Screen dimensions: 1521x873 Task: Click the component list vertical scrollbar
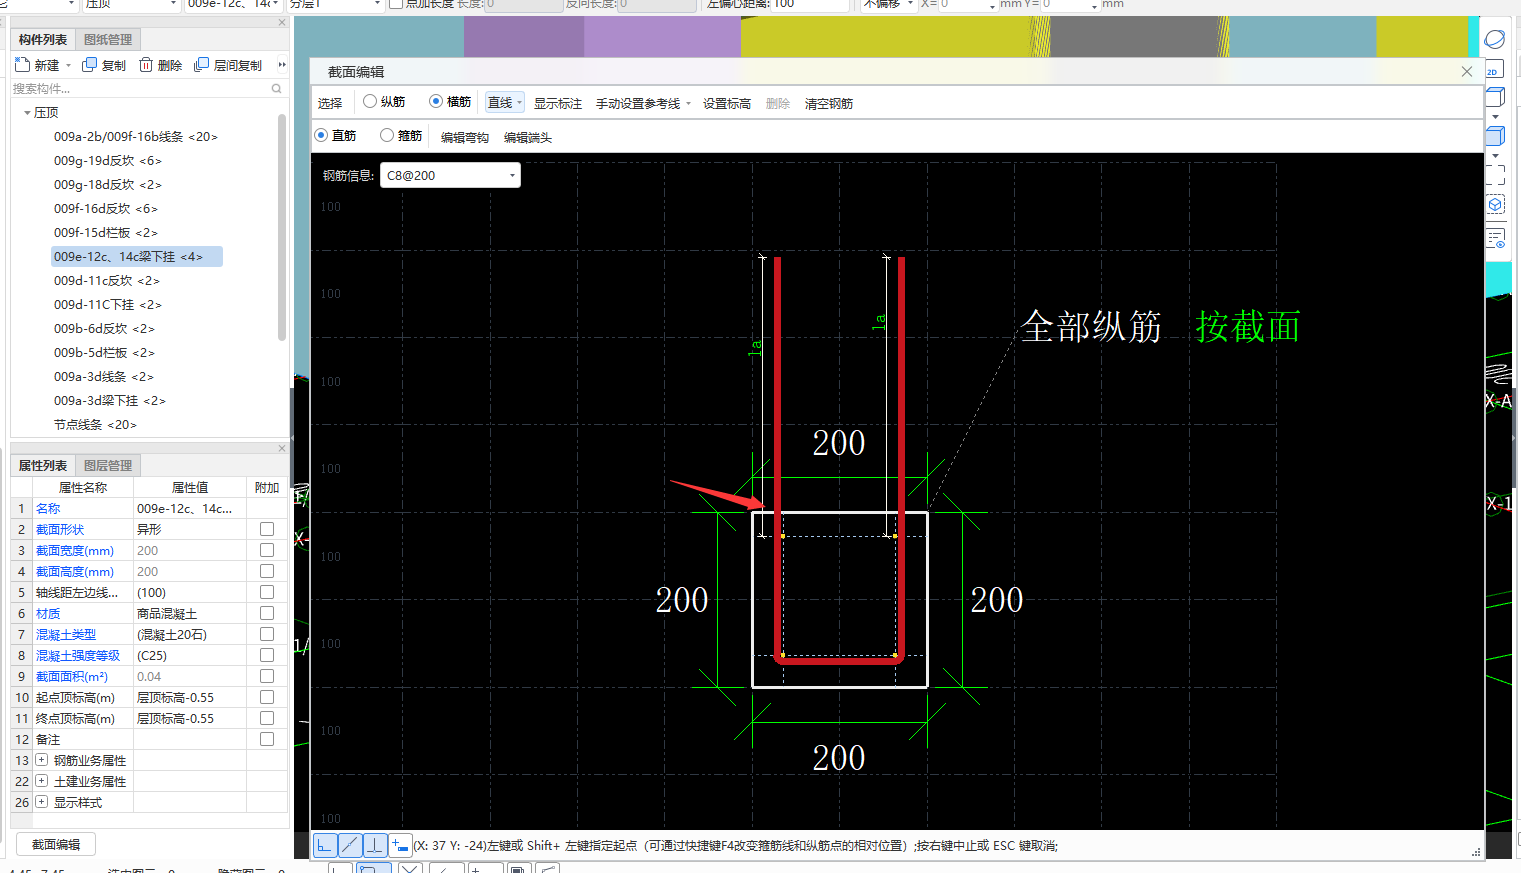click(x=282, y=228)
